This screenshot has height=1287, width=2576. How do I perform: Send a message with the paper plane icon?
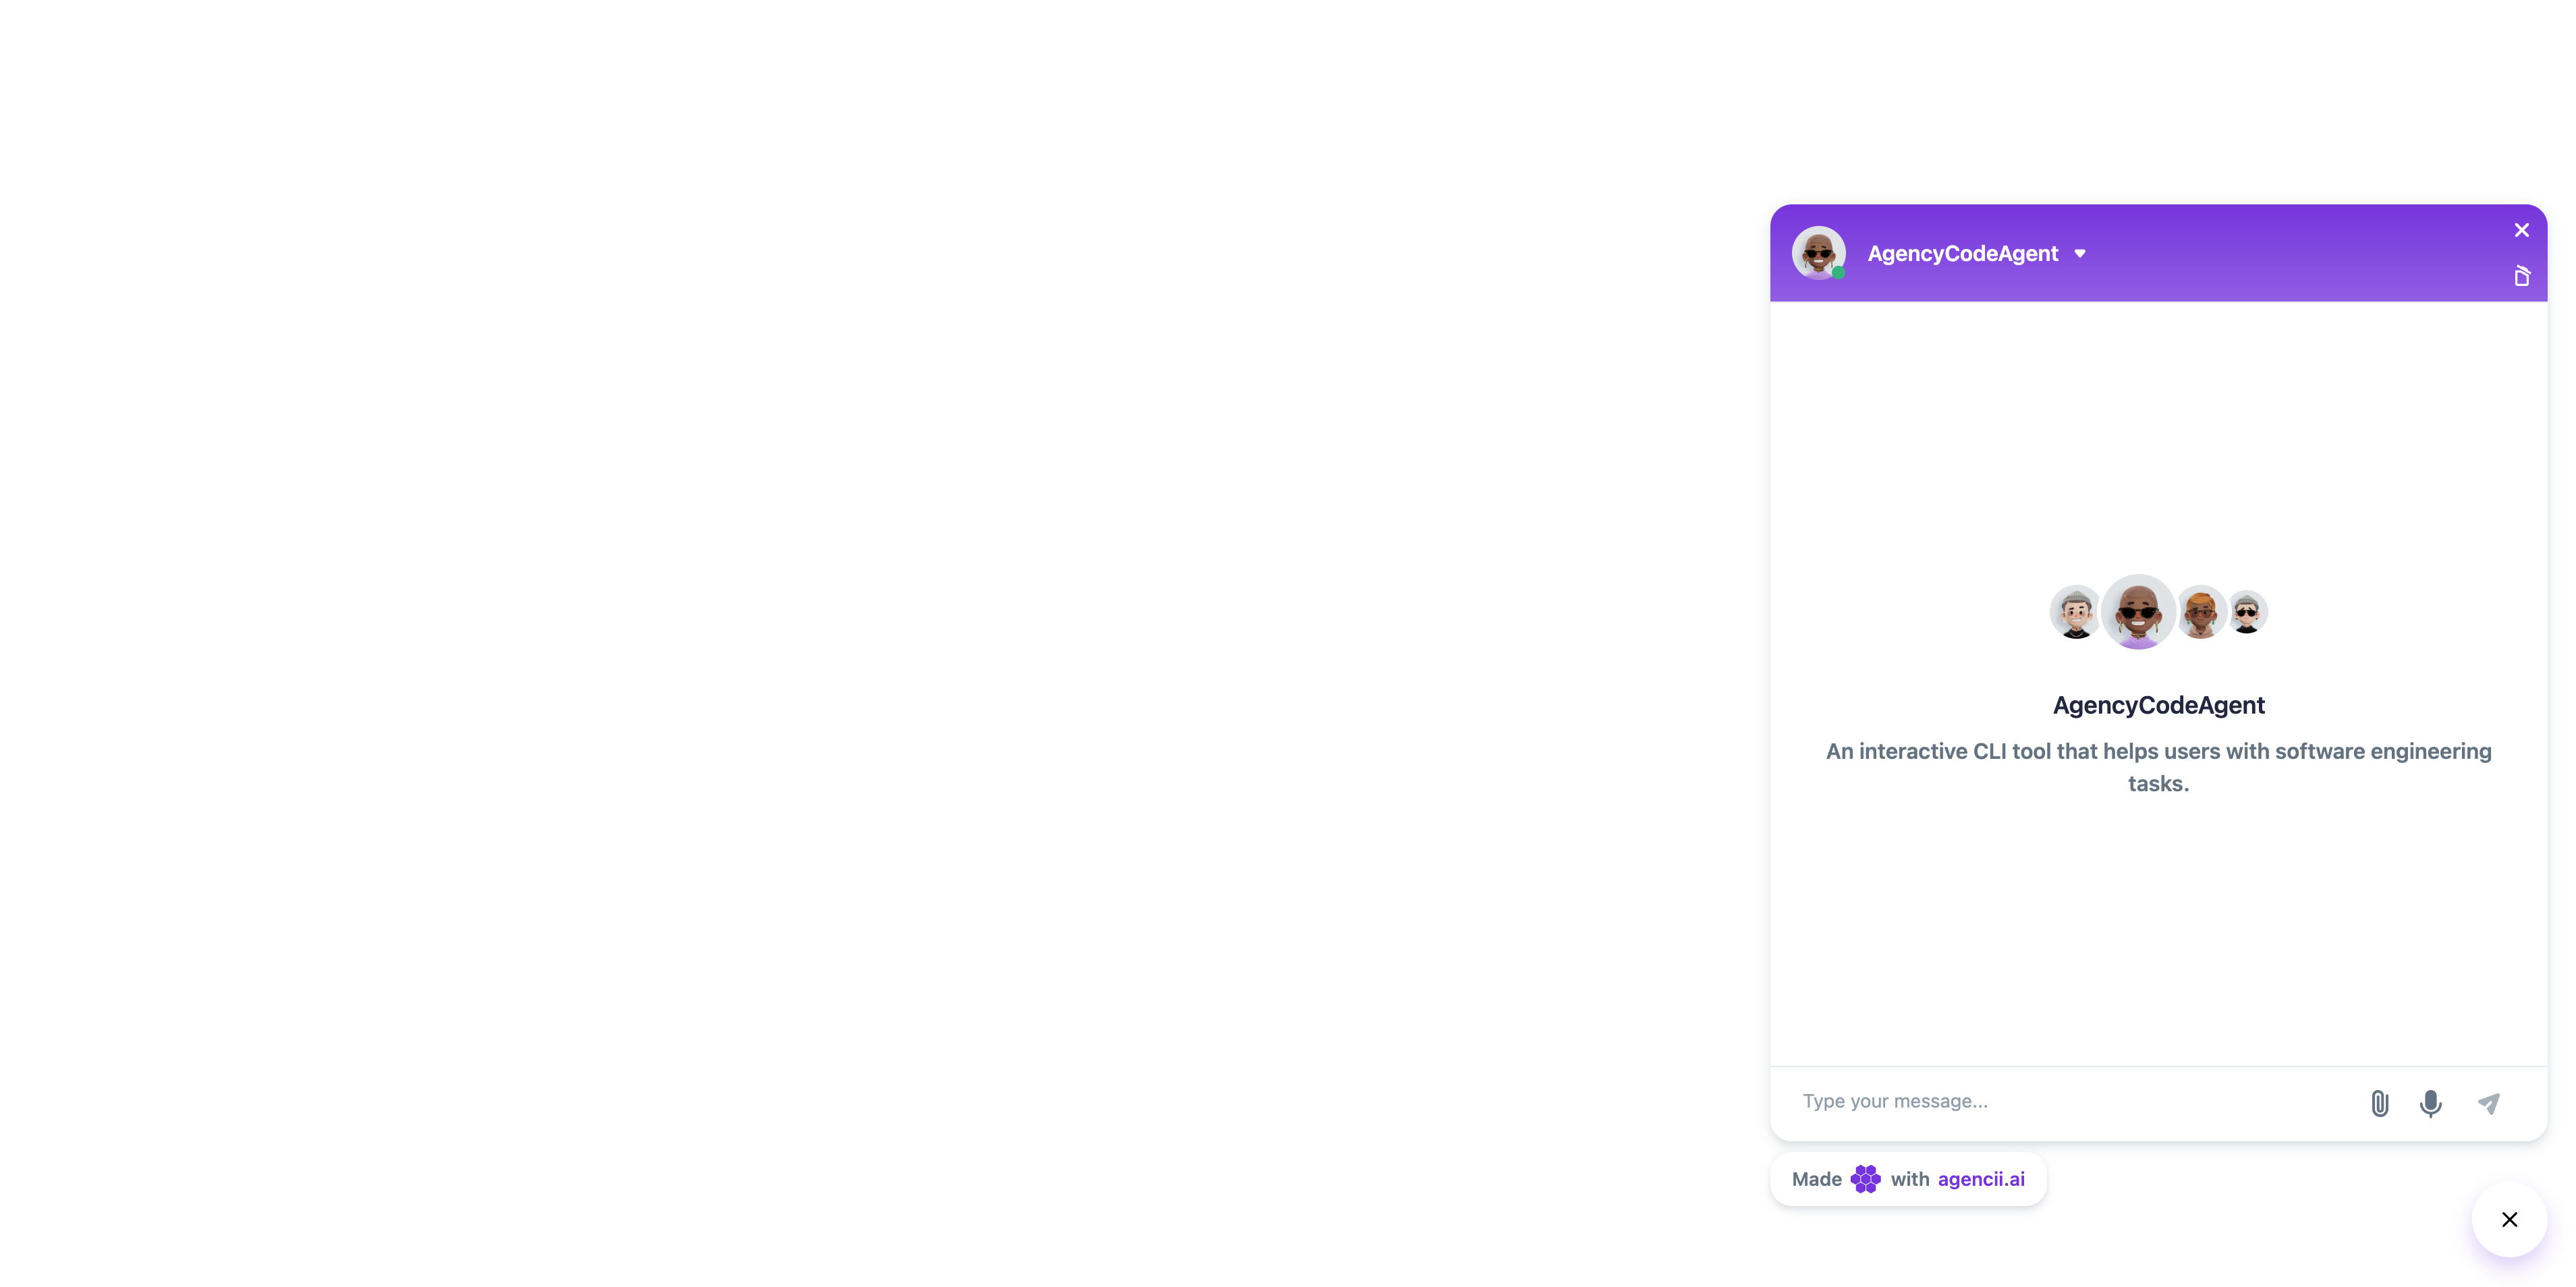2489,1103
